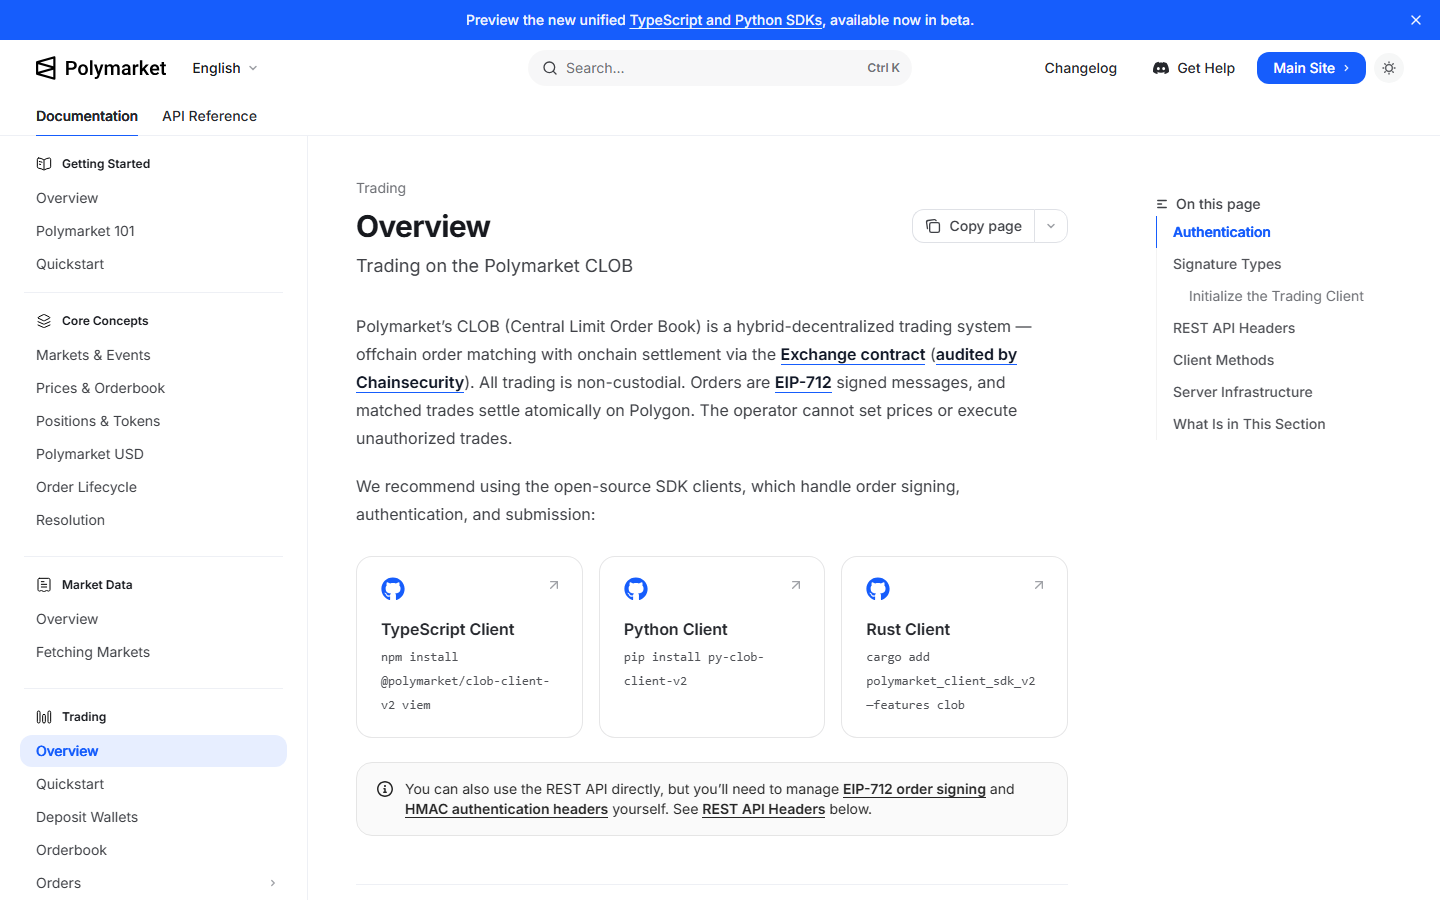Click GitHub icon on Rust Client card

(878, 589)
